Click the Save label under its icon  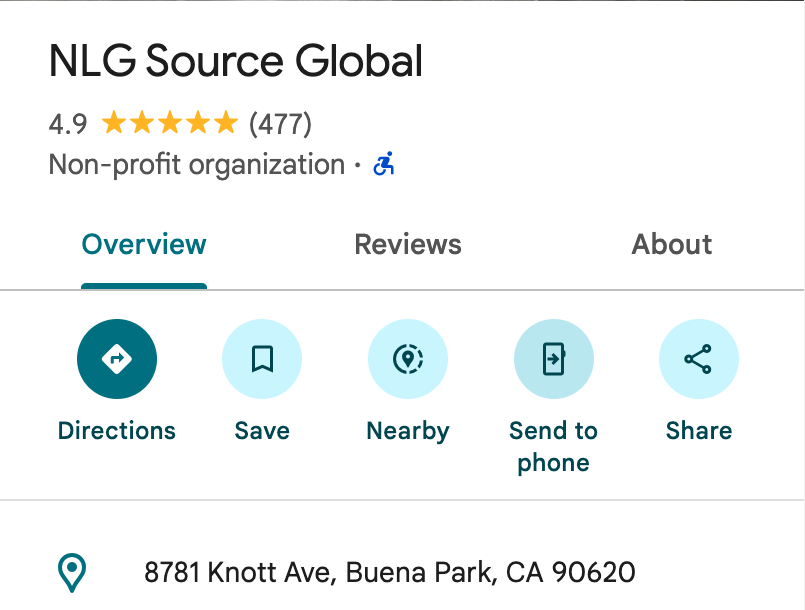262,430
